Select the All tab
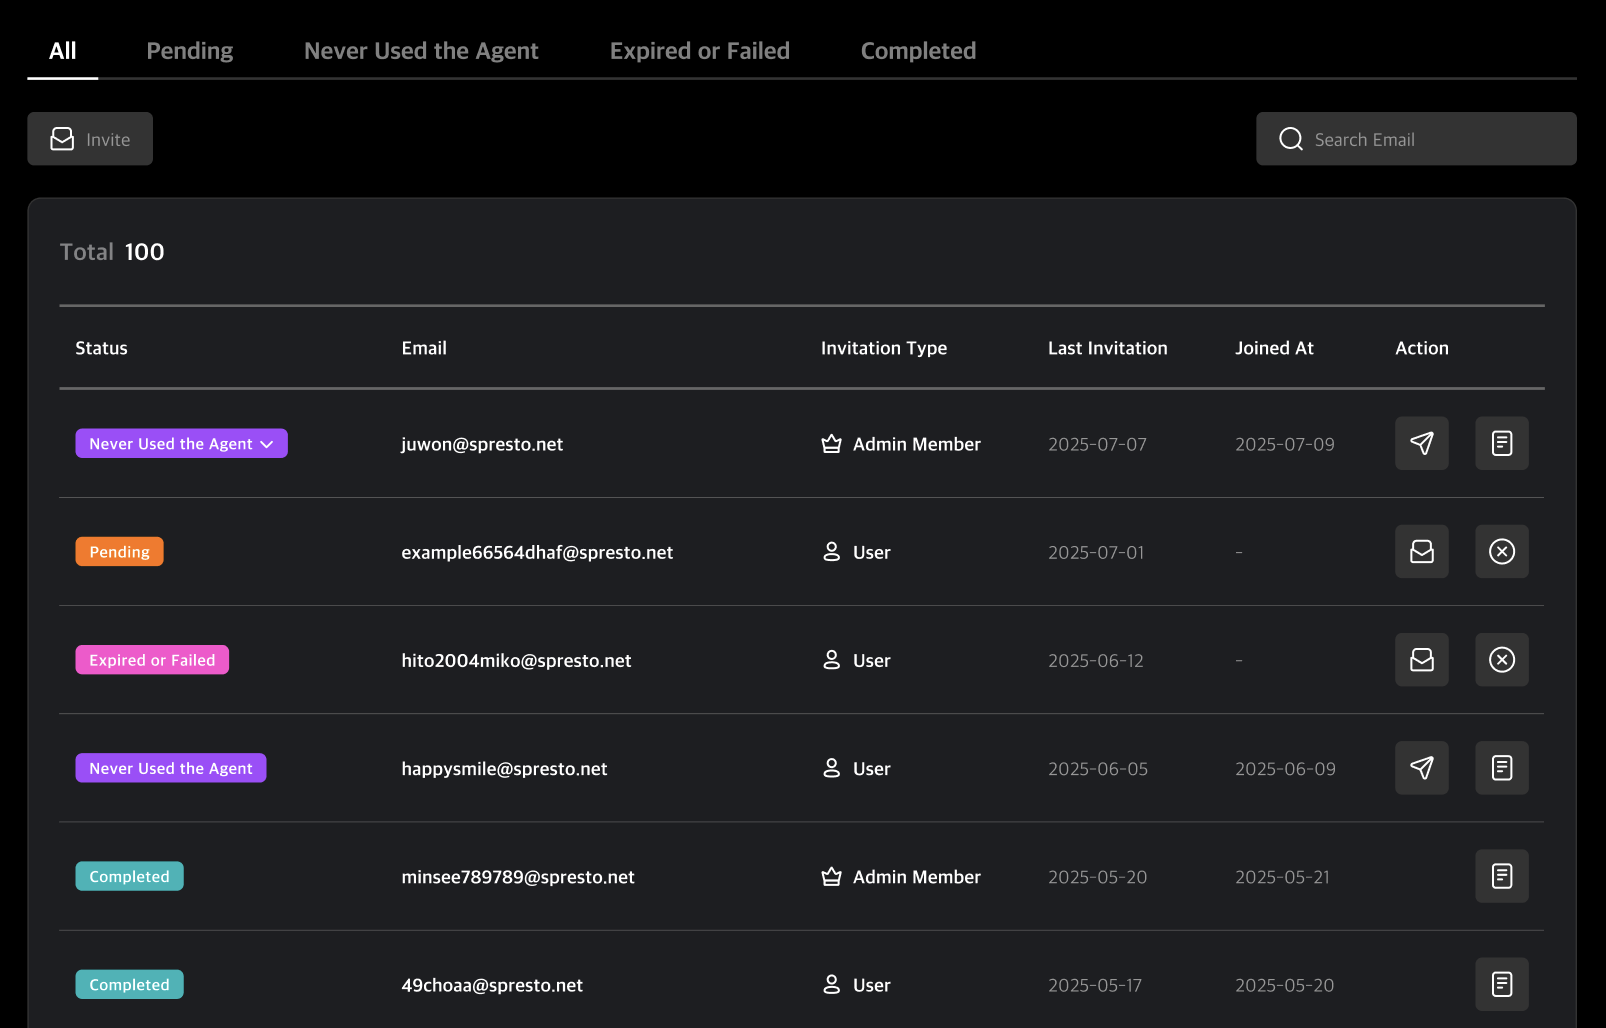Image resolution: width=1606 pixels, height=1028 pixels. pos(62,51)
